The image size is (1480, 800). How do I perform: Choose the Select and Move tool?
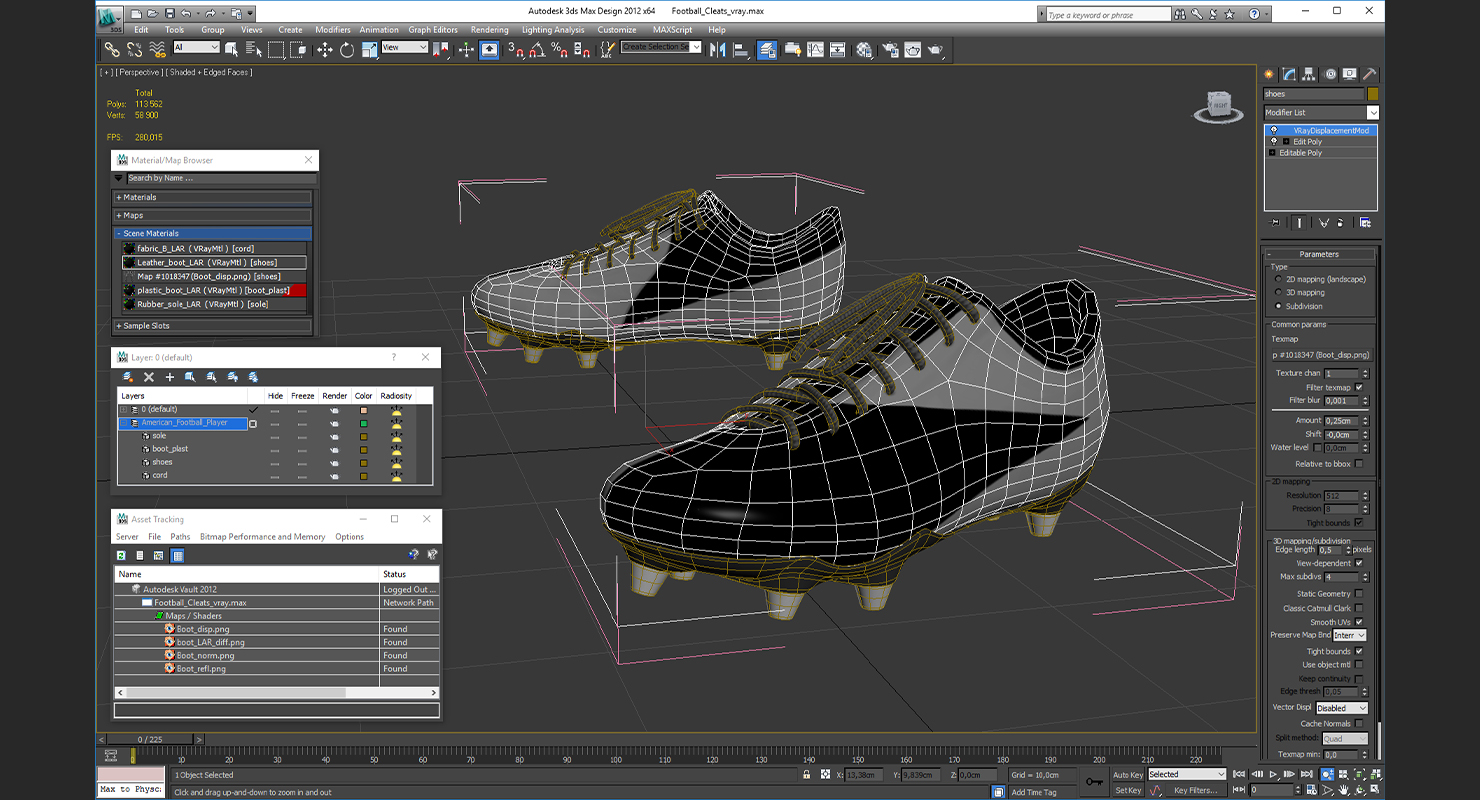(x=324, y=49)
